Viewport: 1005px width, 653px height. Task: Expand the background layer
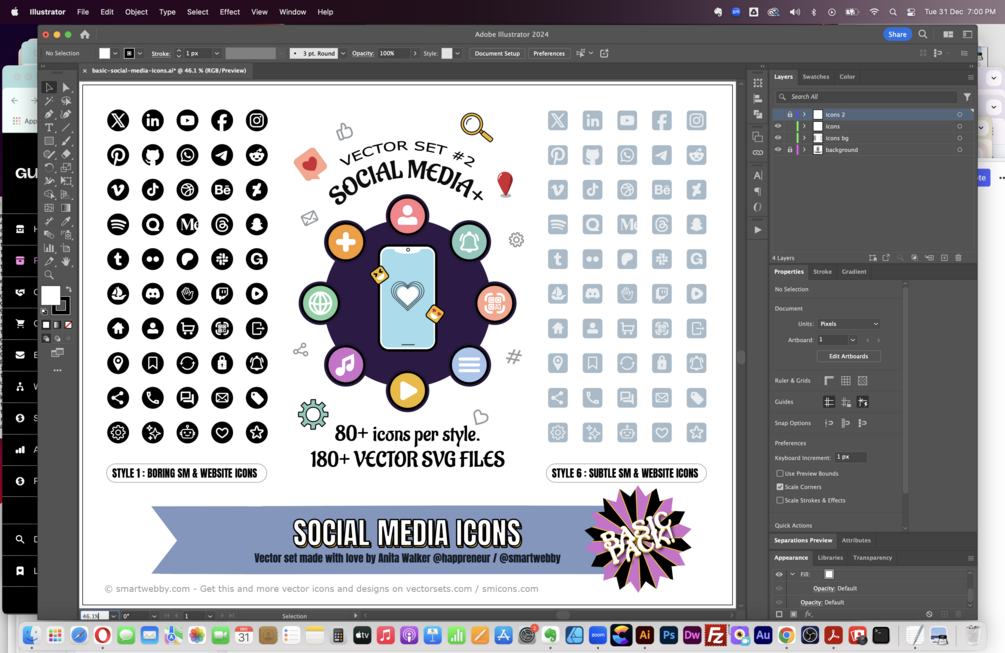click(804, 149)
